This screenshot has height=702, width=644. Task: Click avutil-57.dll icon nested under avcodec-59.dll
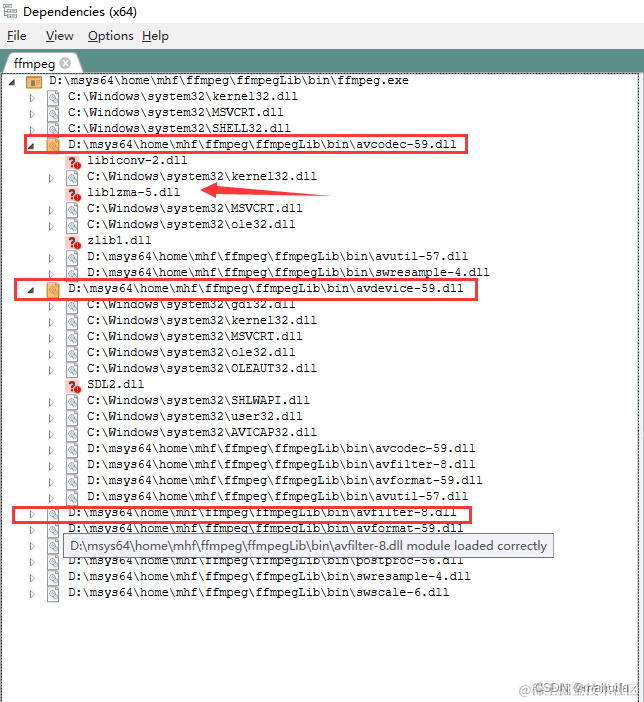point(72,258)
